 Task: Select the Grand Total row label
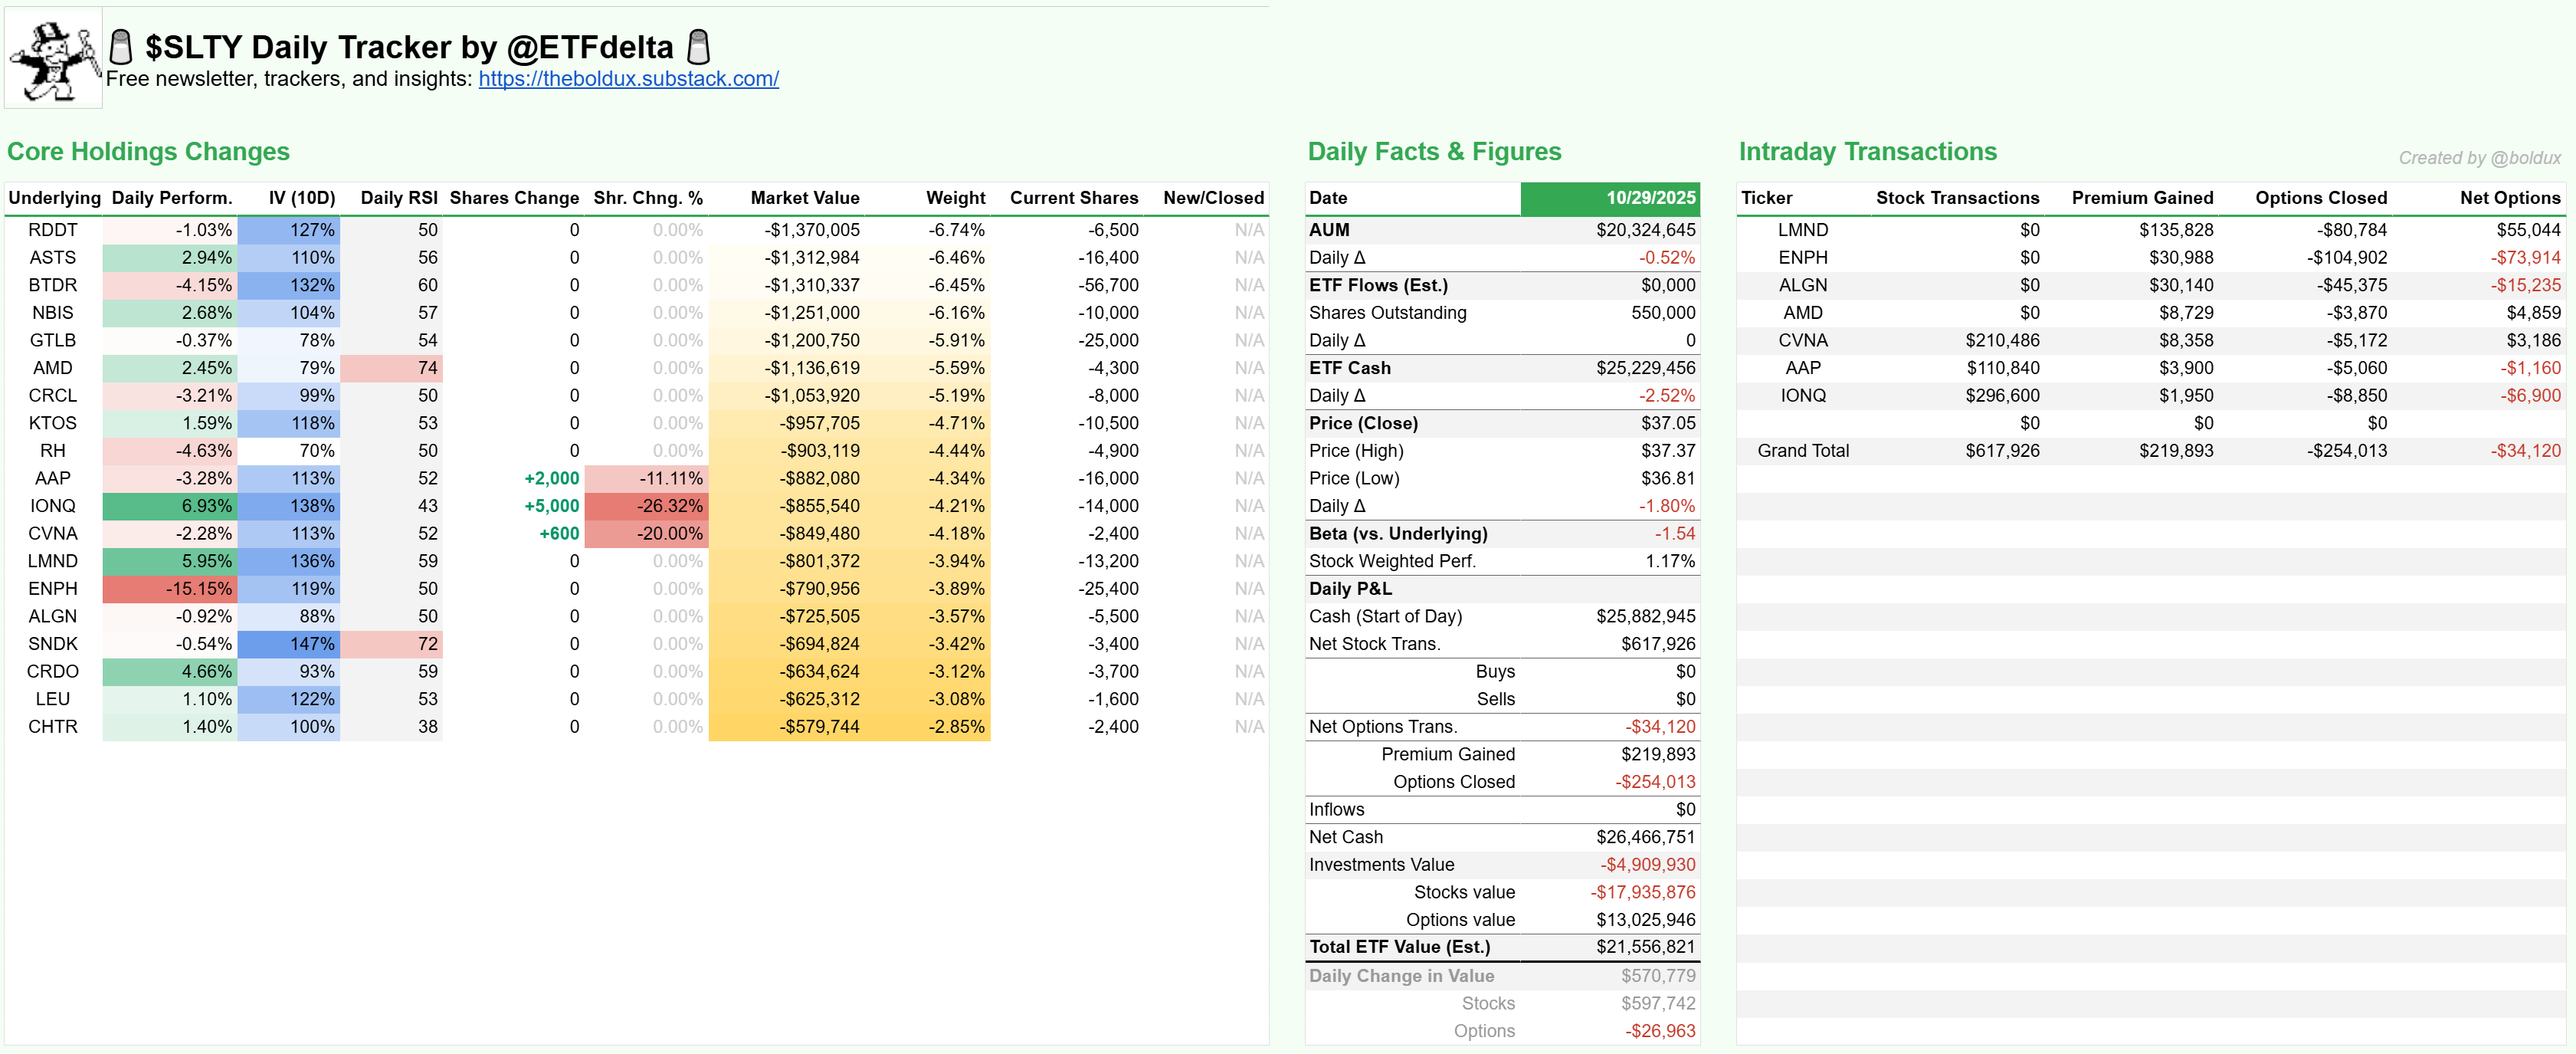[1802, 451]
